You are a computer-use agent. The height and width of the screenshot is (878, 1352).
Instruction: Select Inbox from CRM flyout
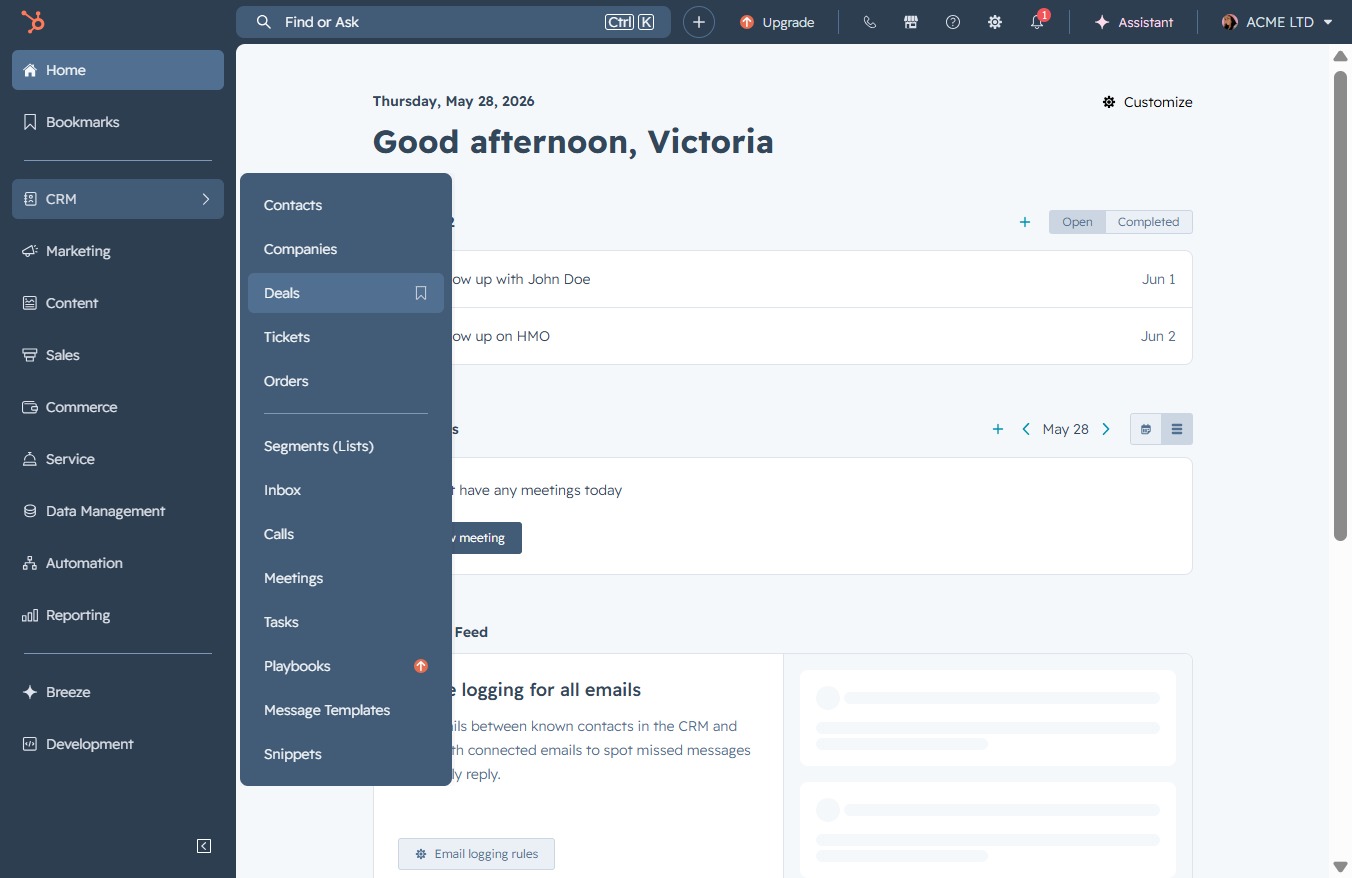346,490
